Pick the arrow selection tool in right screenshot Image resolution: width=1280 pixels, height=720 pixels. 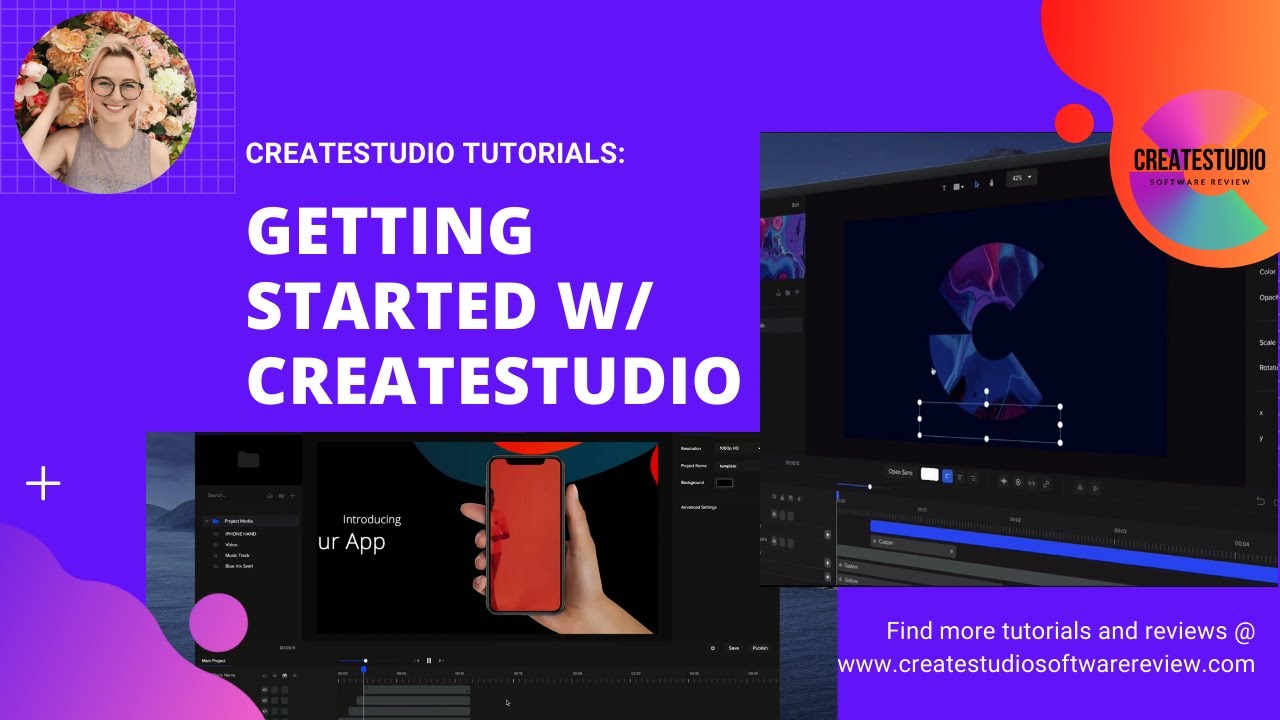coord(977,184)
